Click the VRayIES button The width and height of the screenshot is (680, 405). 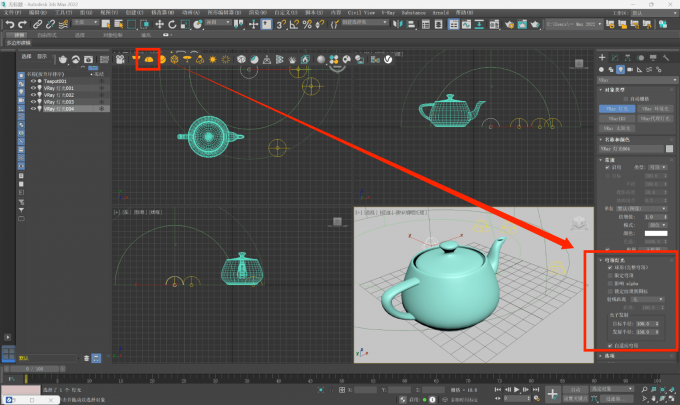coord(617,118)
